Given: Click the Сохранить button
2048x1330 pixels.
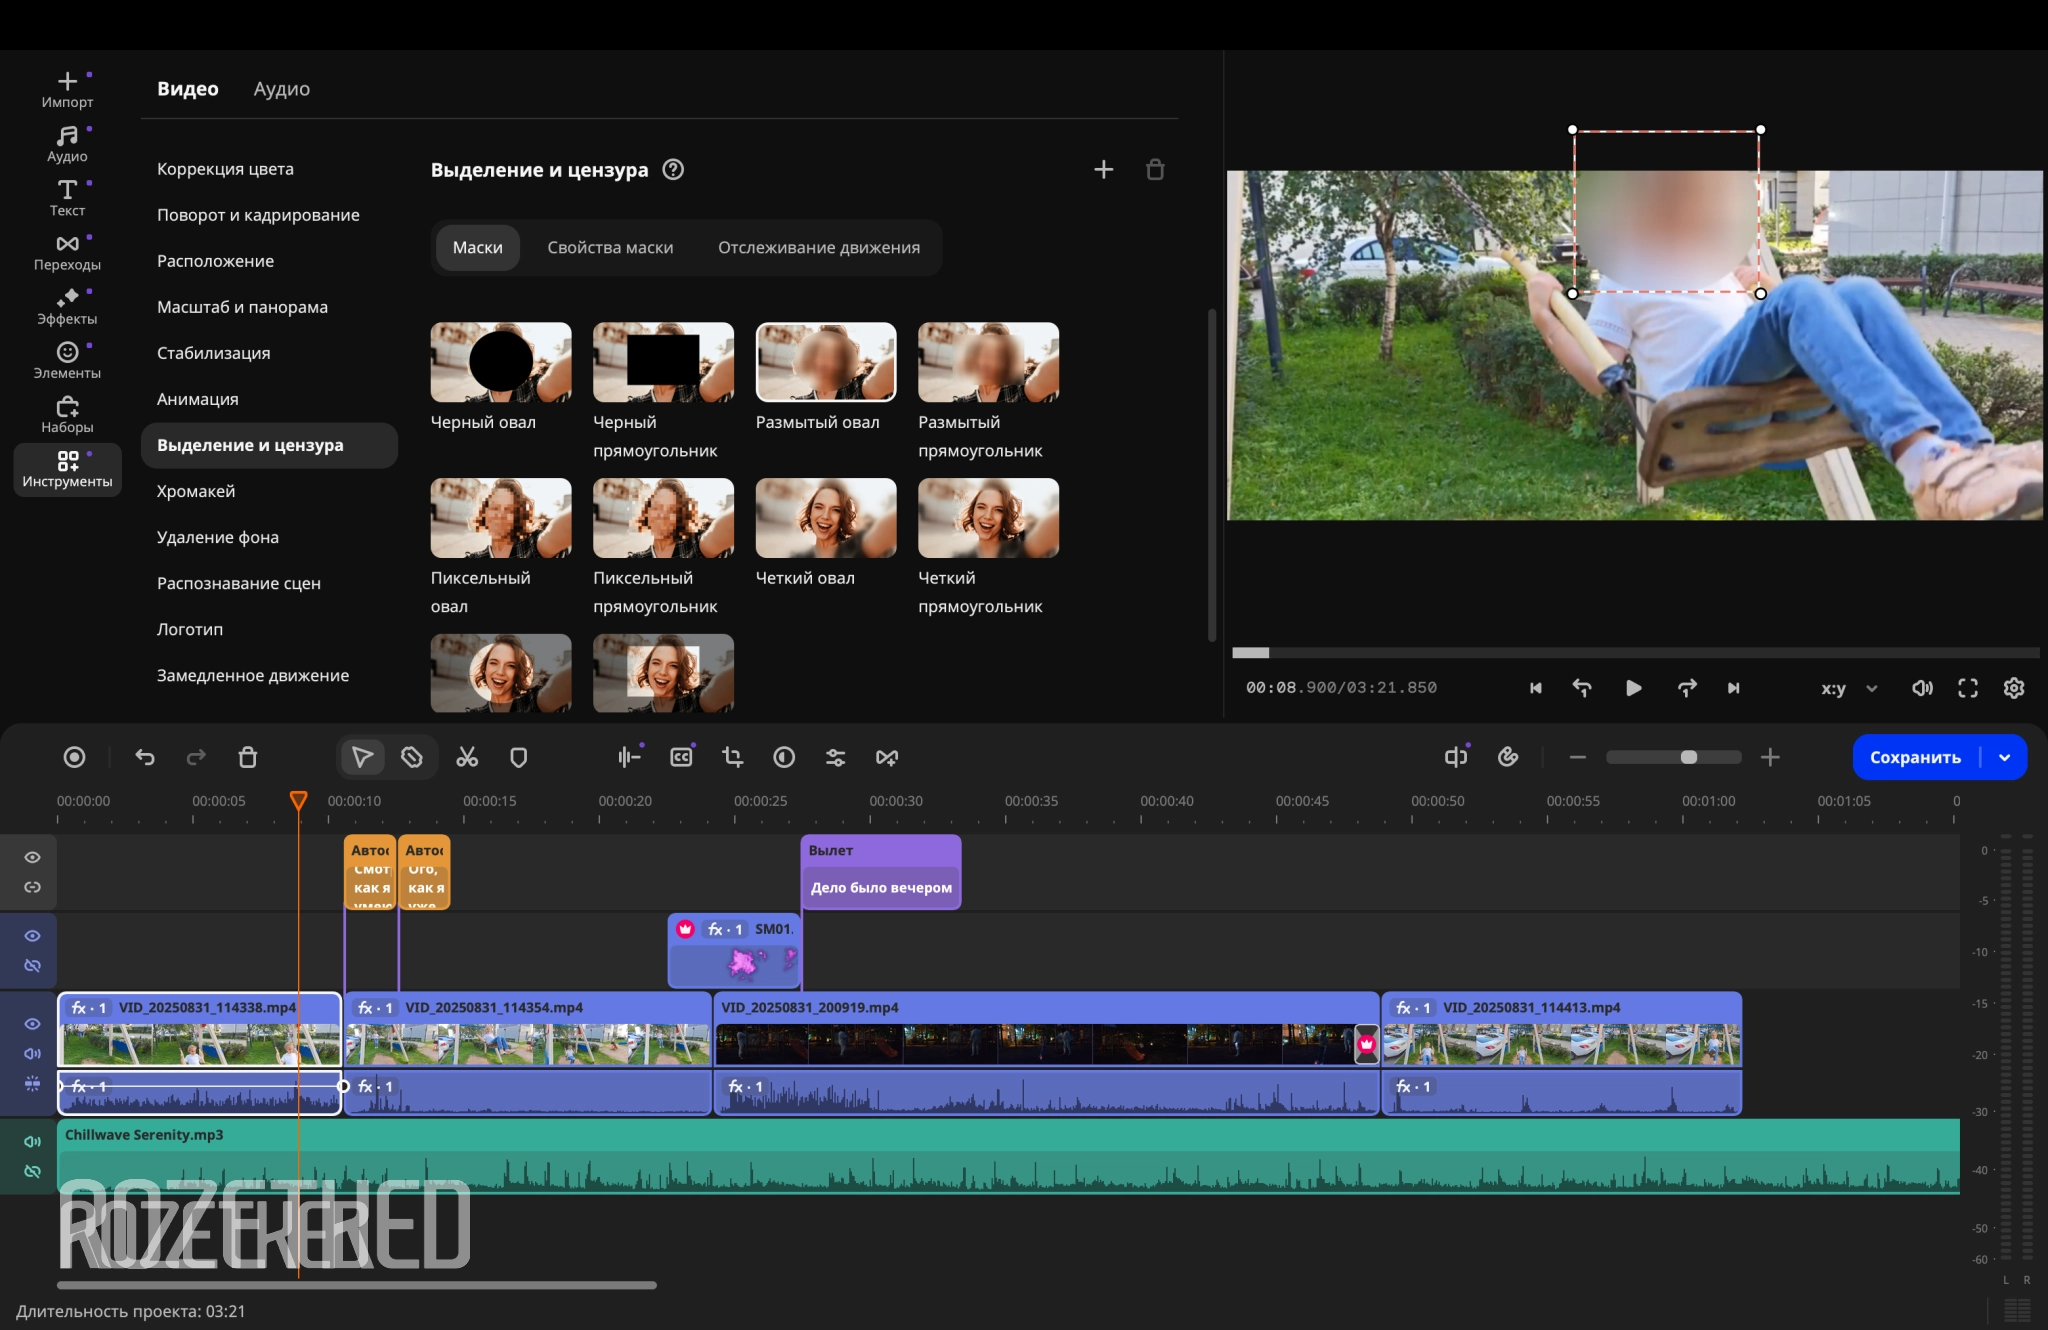Looking at the screenshot, I should [1914, 757].
